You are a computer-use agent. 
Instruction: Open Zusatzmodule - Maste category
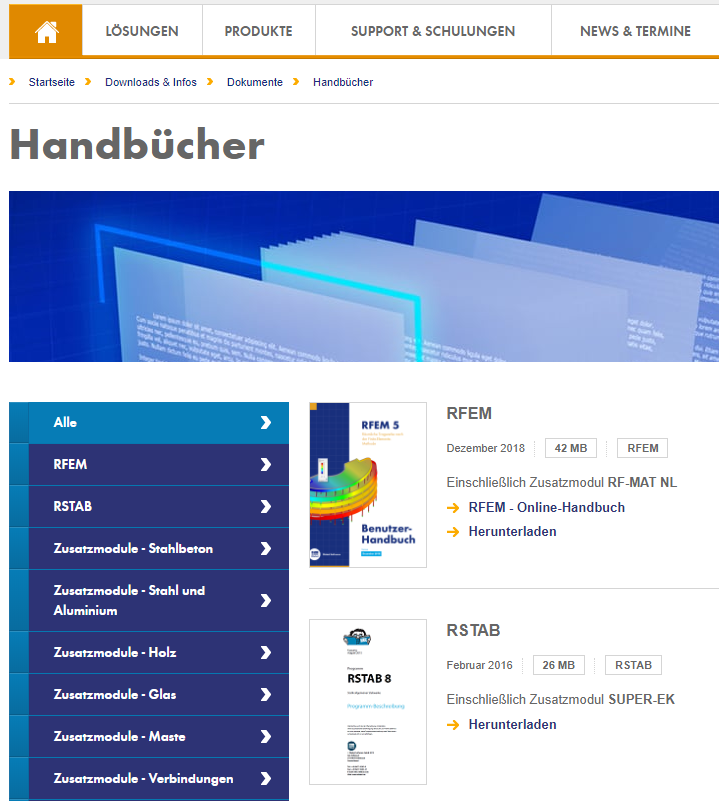pyautogui.click(x=149, y=736)
